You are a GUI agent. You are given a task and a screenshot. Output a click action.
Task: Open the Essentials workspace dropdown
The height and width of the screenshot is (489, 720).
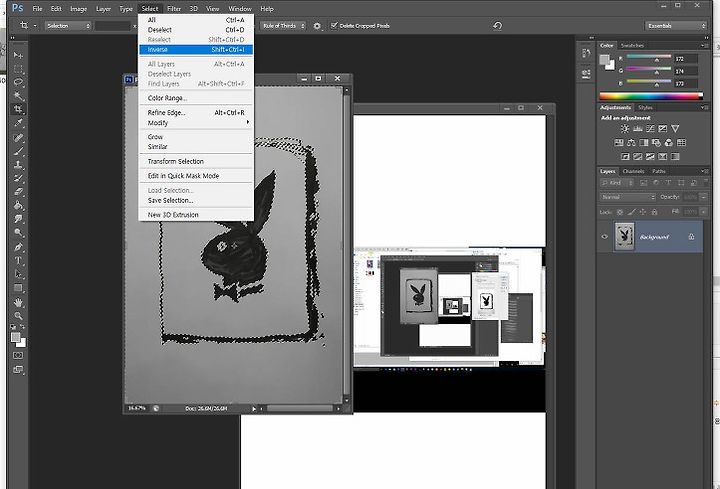tap(676, 26)
